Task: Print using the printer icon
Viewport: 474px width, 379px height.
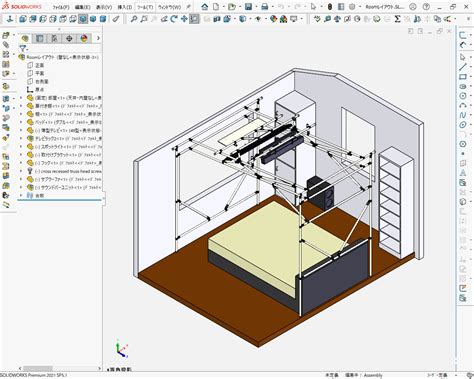Action: (x=265, y=7)
